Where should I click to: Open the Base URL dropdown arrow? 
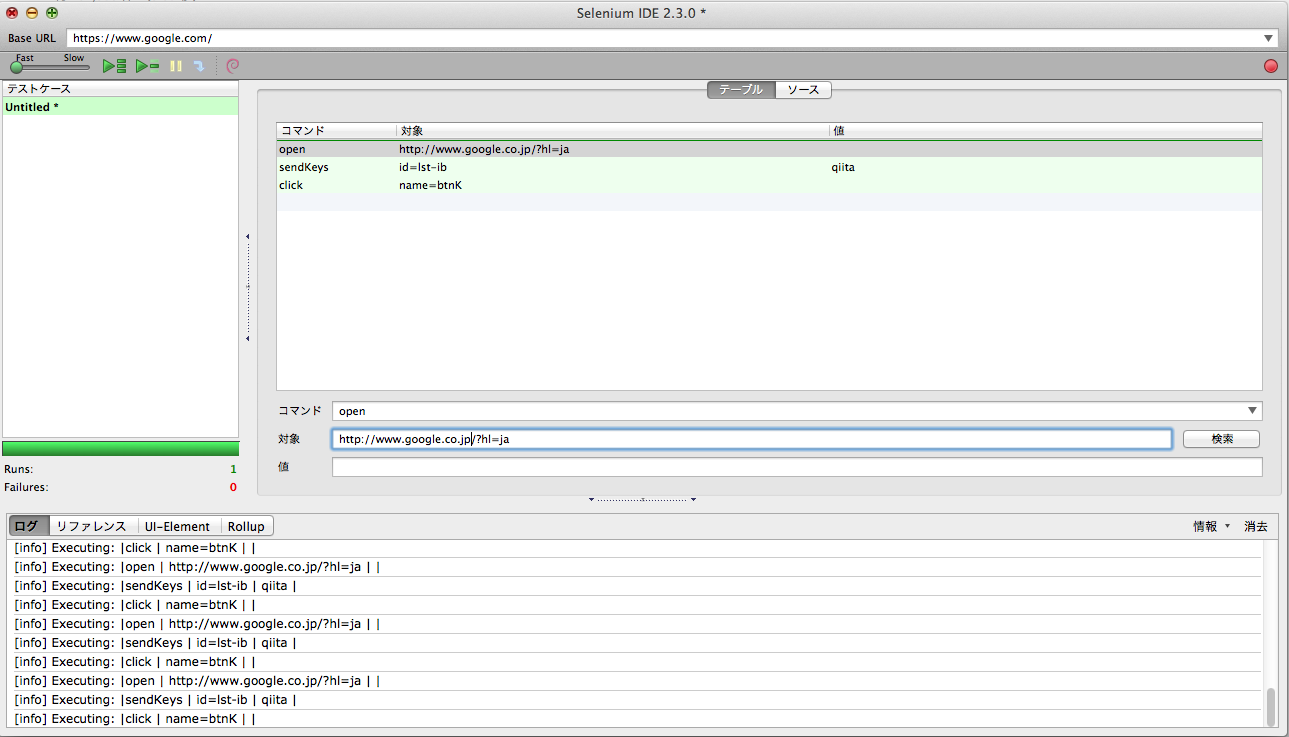1269,38
